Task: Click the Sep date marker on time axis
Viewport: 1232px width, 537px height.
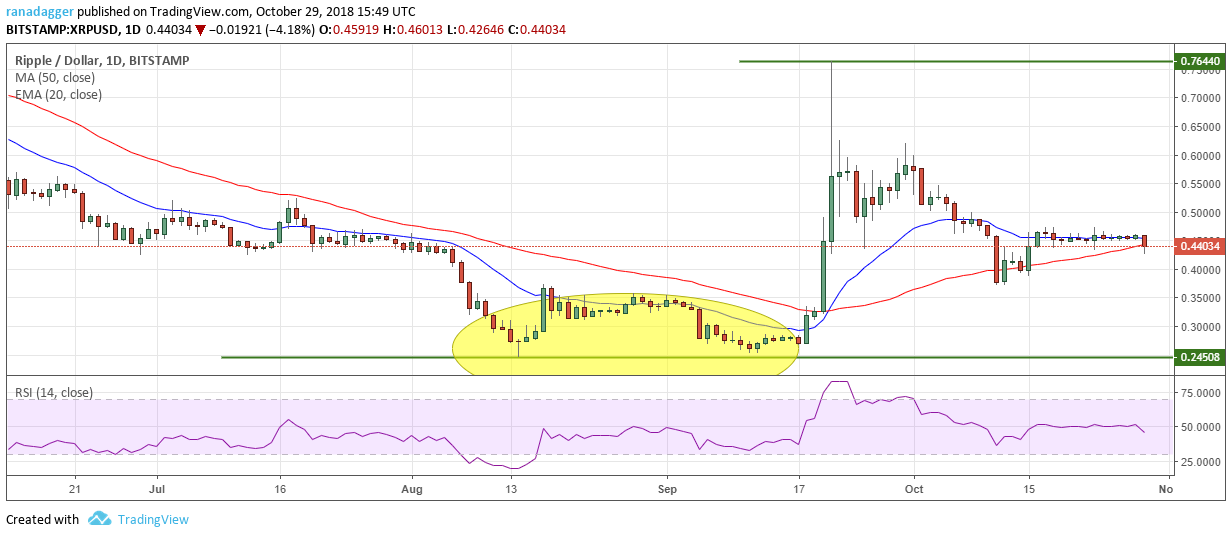Action: click(x=668, y=490)
